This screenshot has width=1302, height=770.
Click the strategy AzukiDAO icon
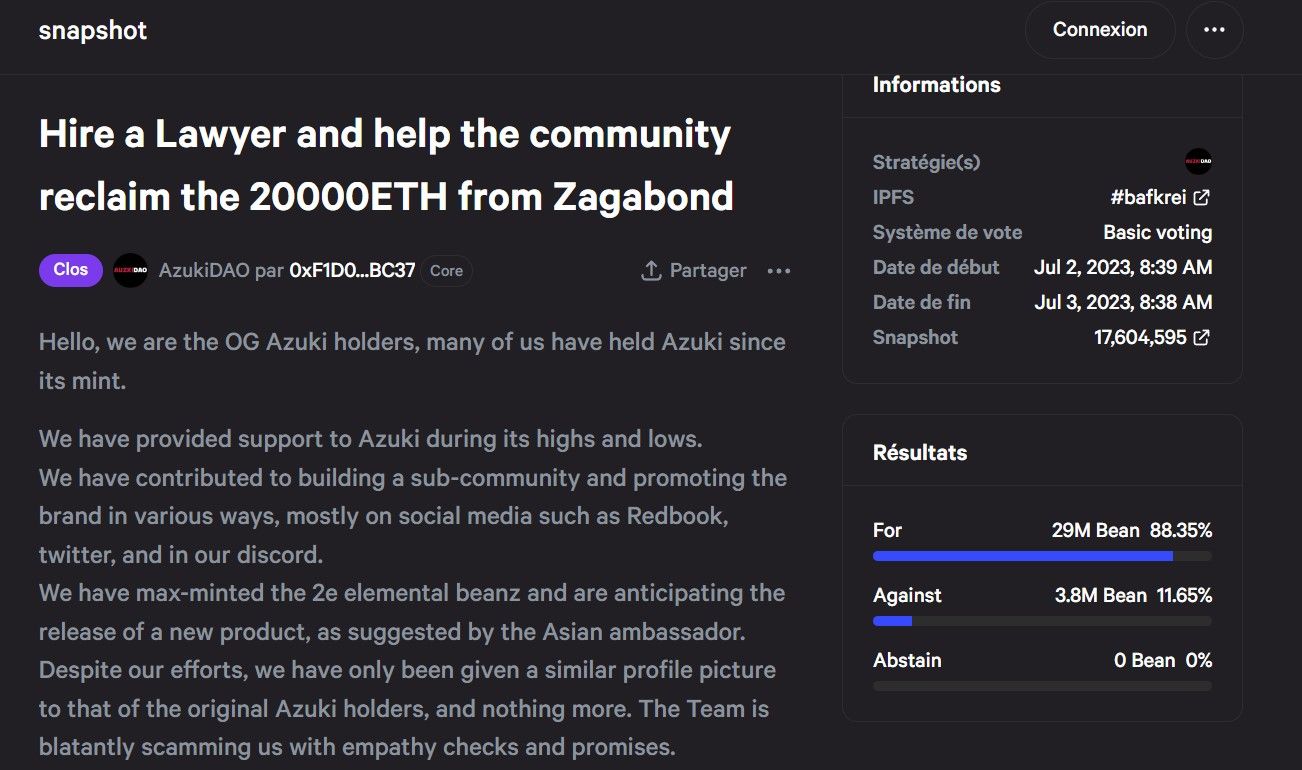pyautogui.click(x=1198, y=161)
